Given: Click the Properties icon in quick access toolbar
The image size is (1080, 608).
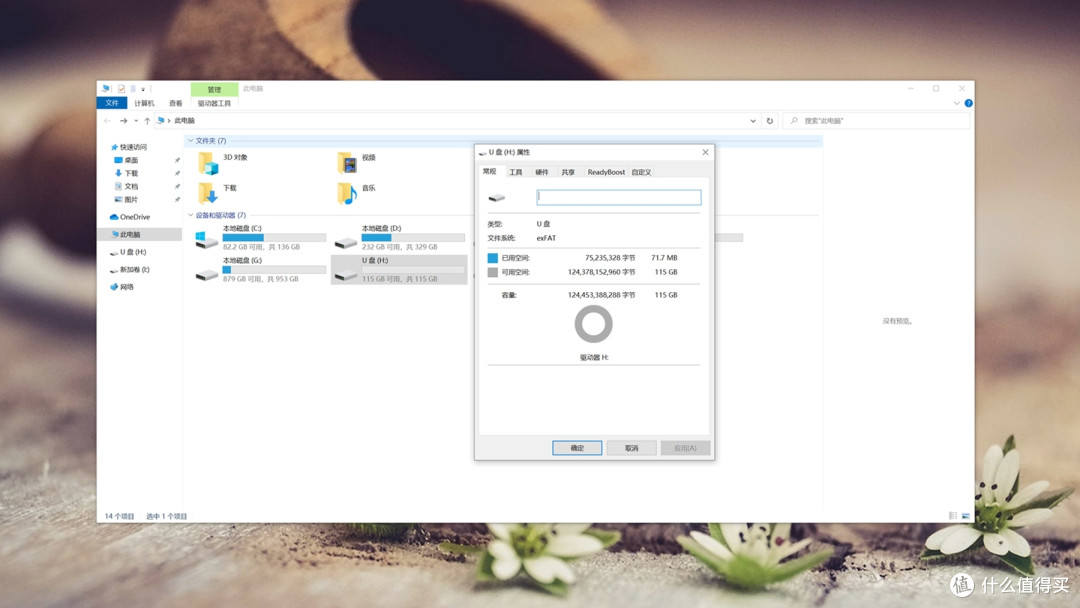Looking at the screenshot, I should [x=121, y=89].
